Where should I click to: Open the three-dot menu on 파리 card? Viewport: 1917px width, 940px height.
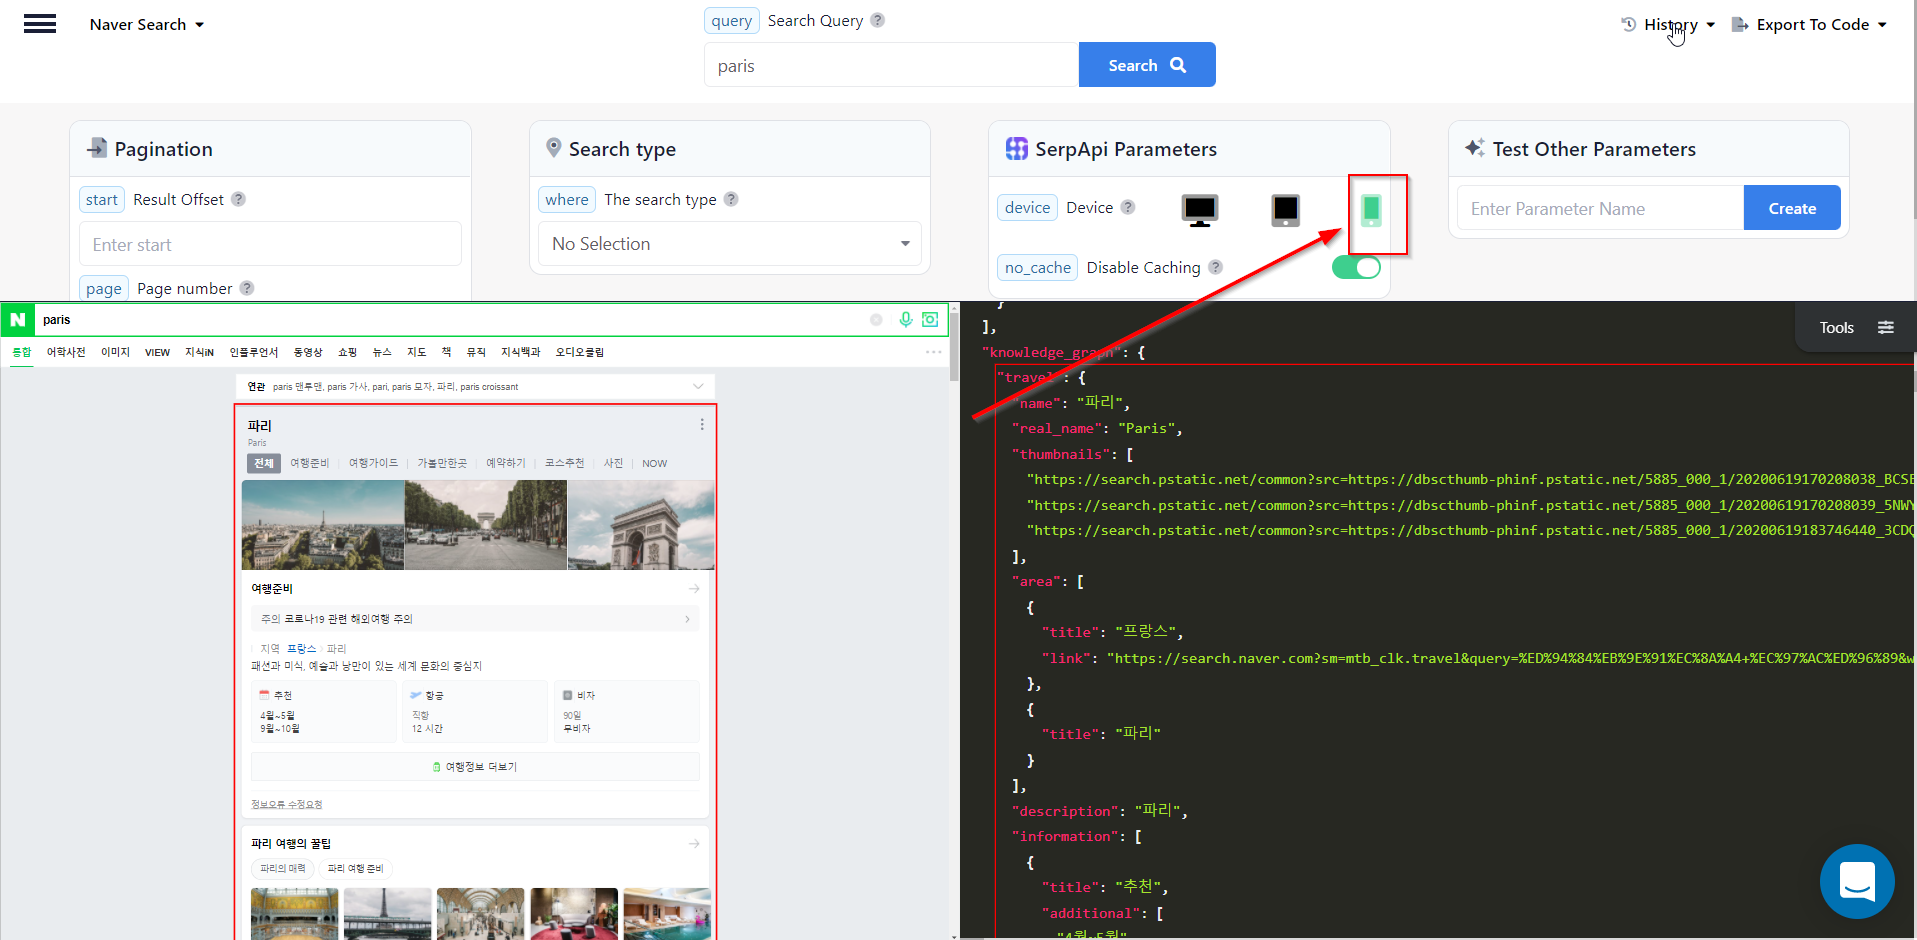pyautogui.click(x=702, y=425)
